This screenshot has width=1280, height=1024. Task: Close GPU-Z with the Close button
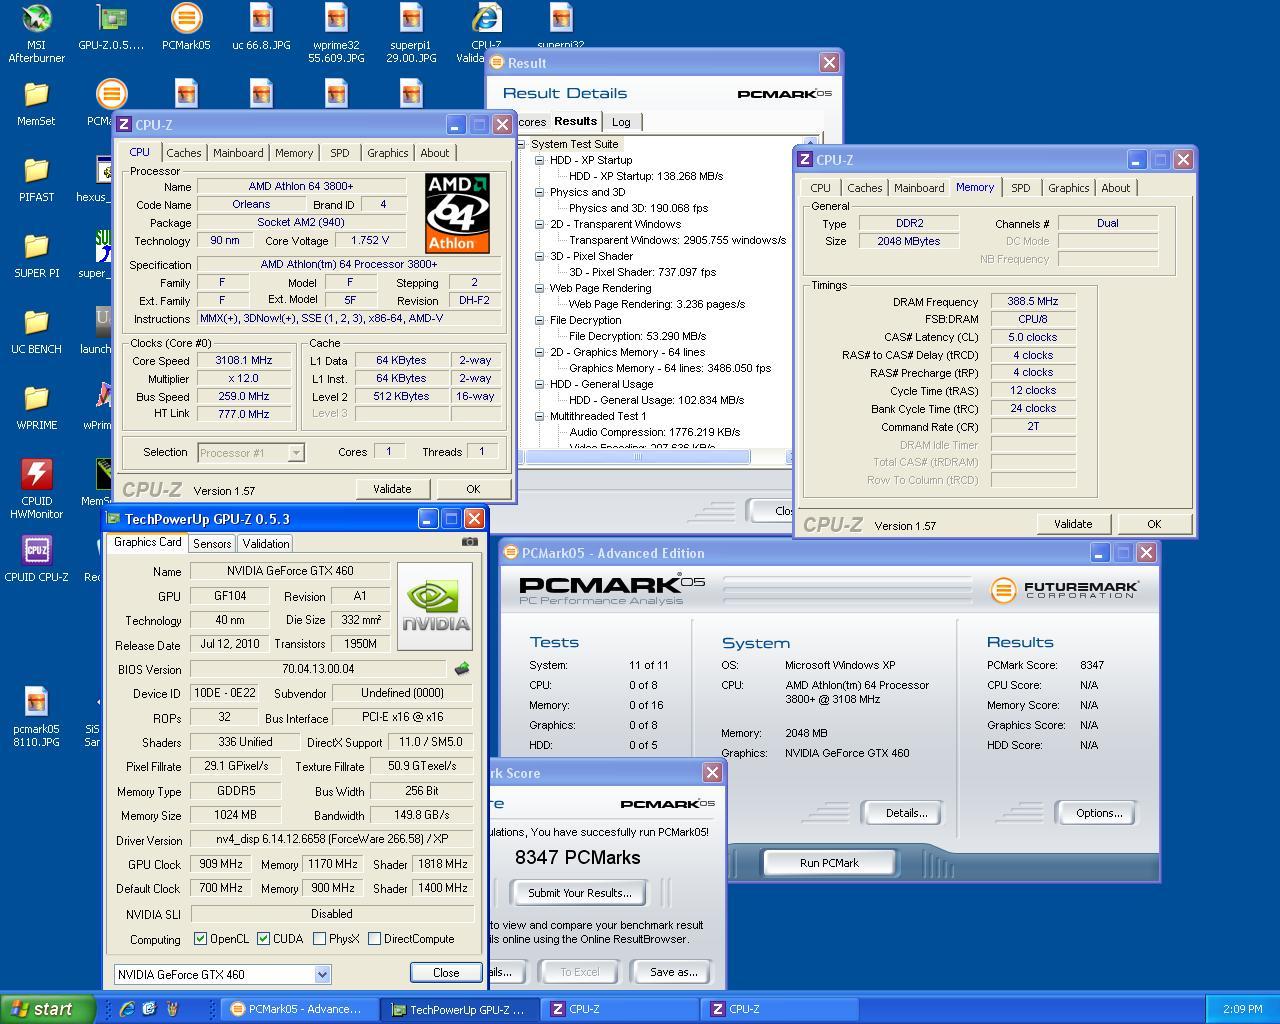point(446,973)
